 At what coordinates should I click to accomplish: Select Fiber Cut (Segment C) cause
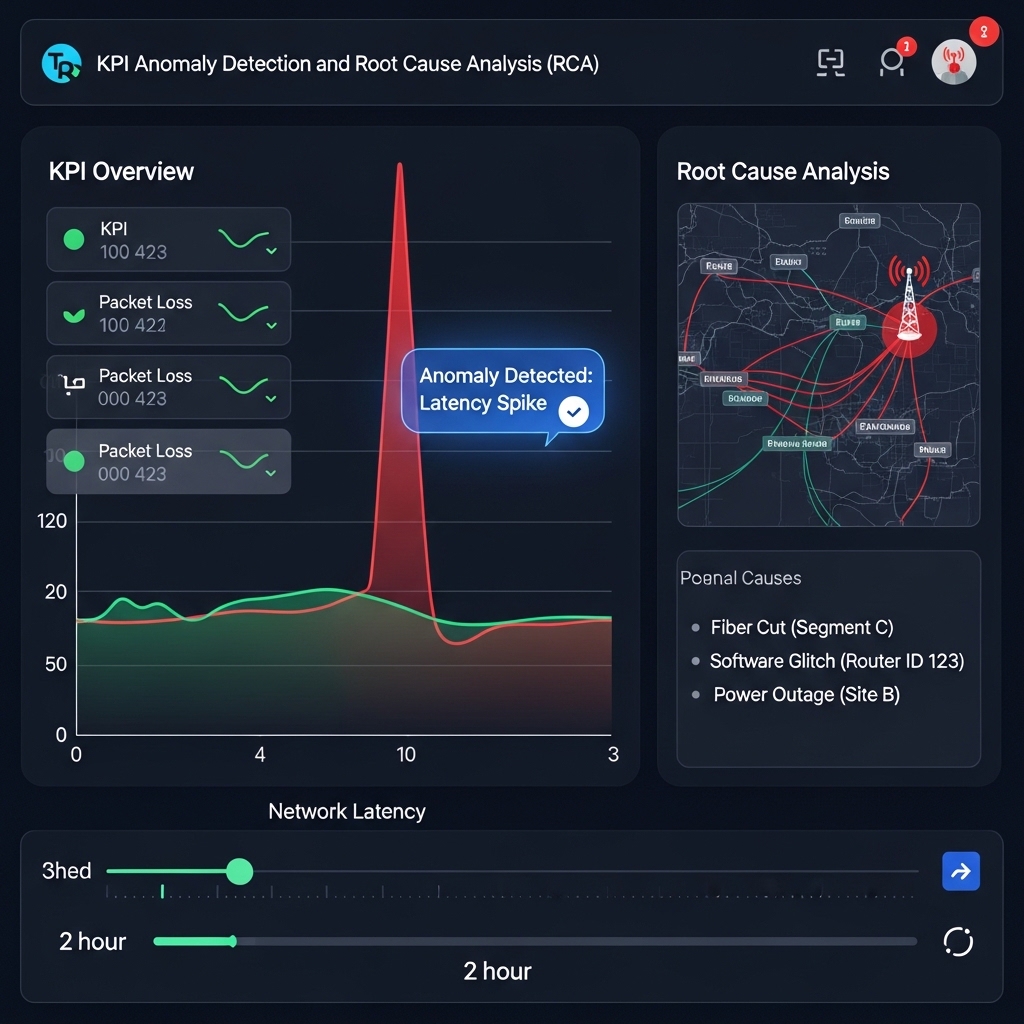click(801, 627)
